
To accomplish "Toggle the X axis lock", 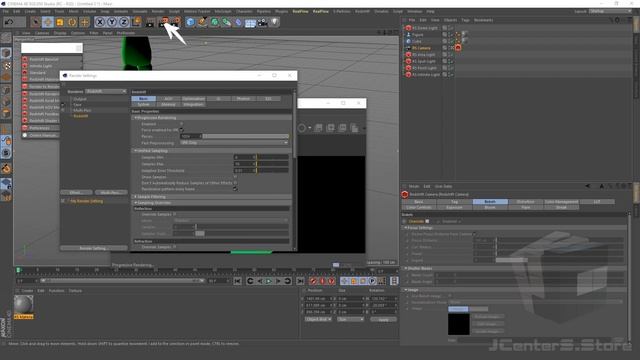I will click(100, 22).
